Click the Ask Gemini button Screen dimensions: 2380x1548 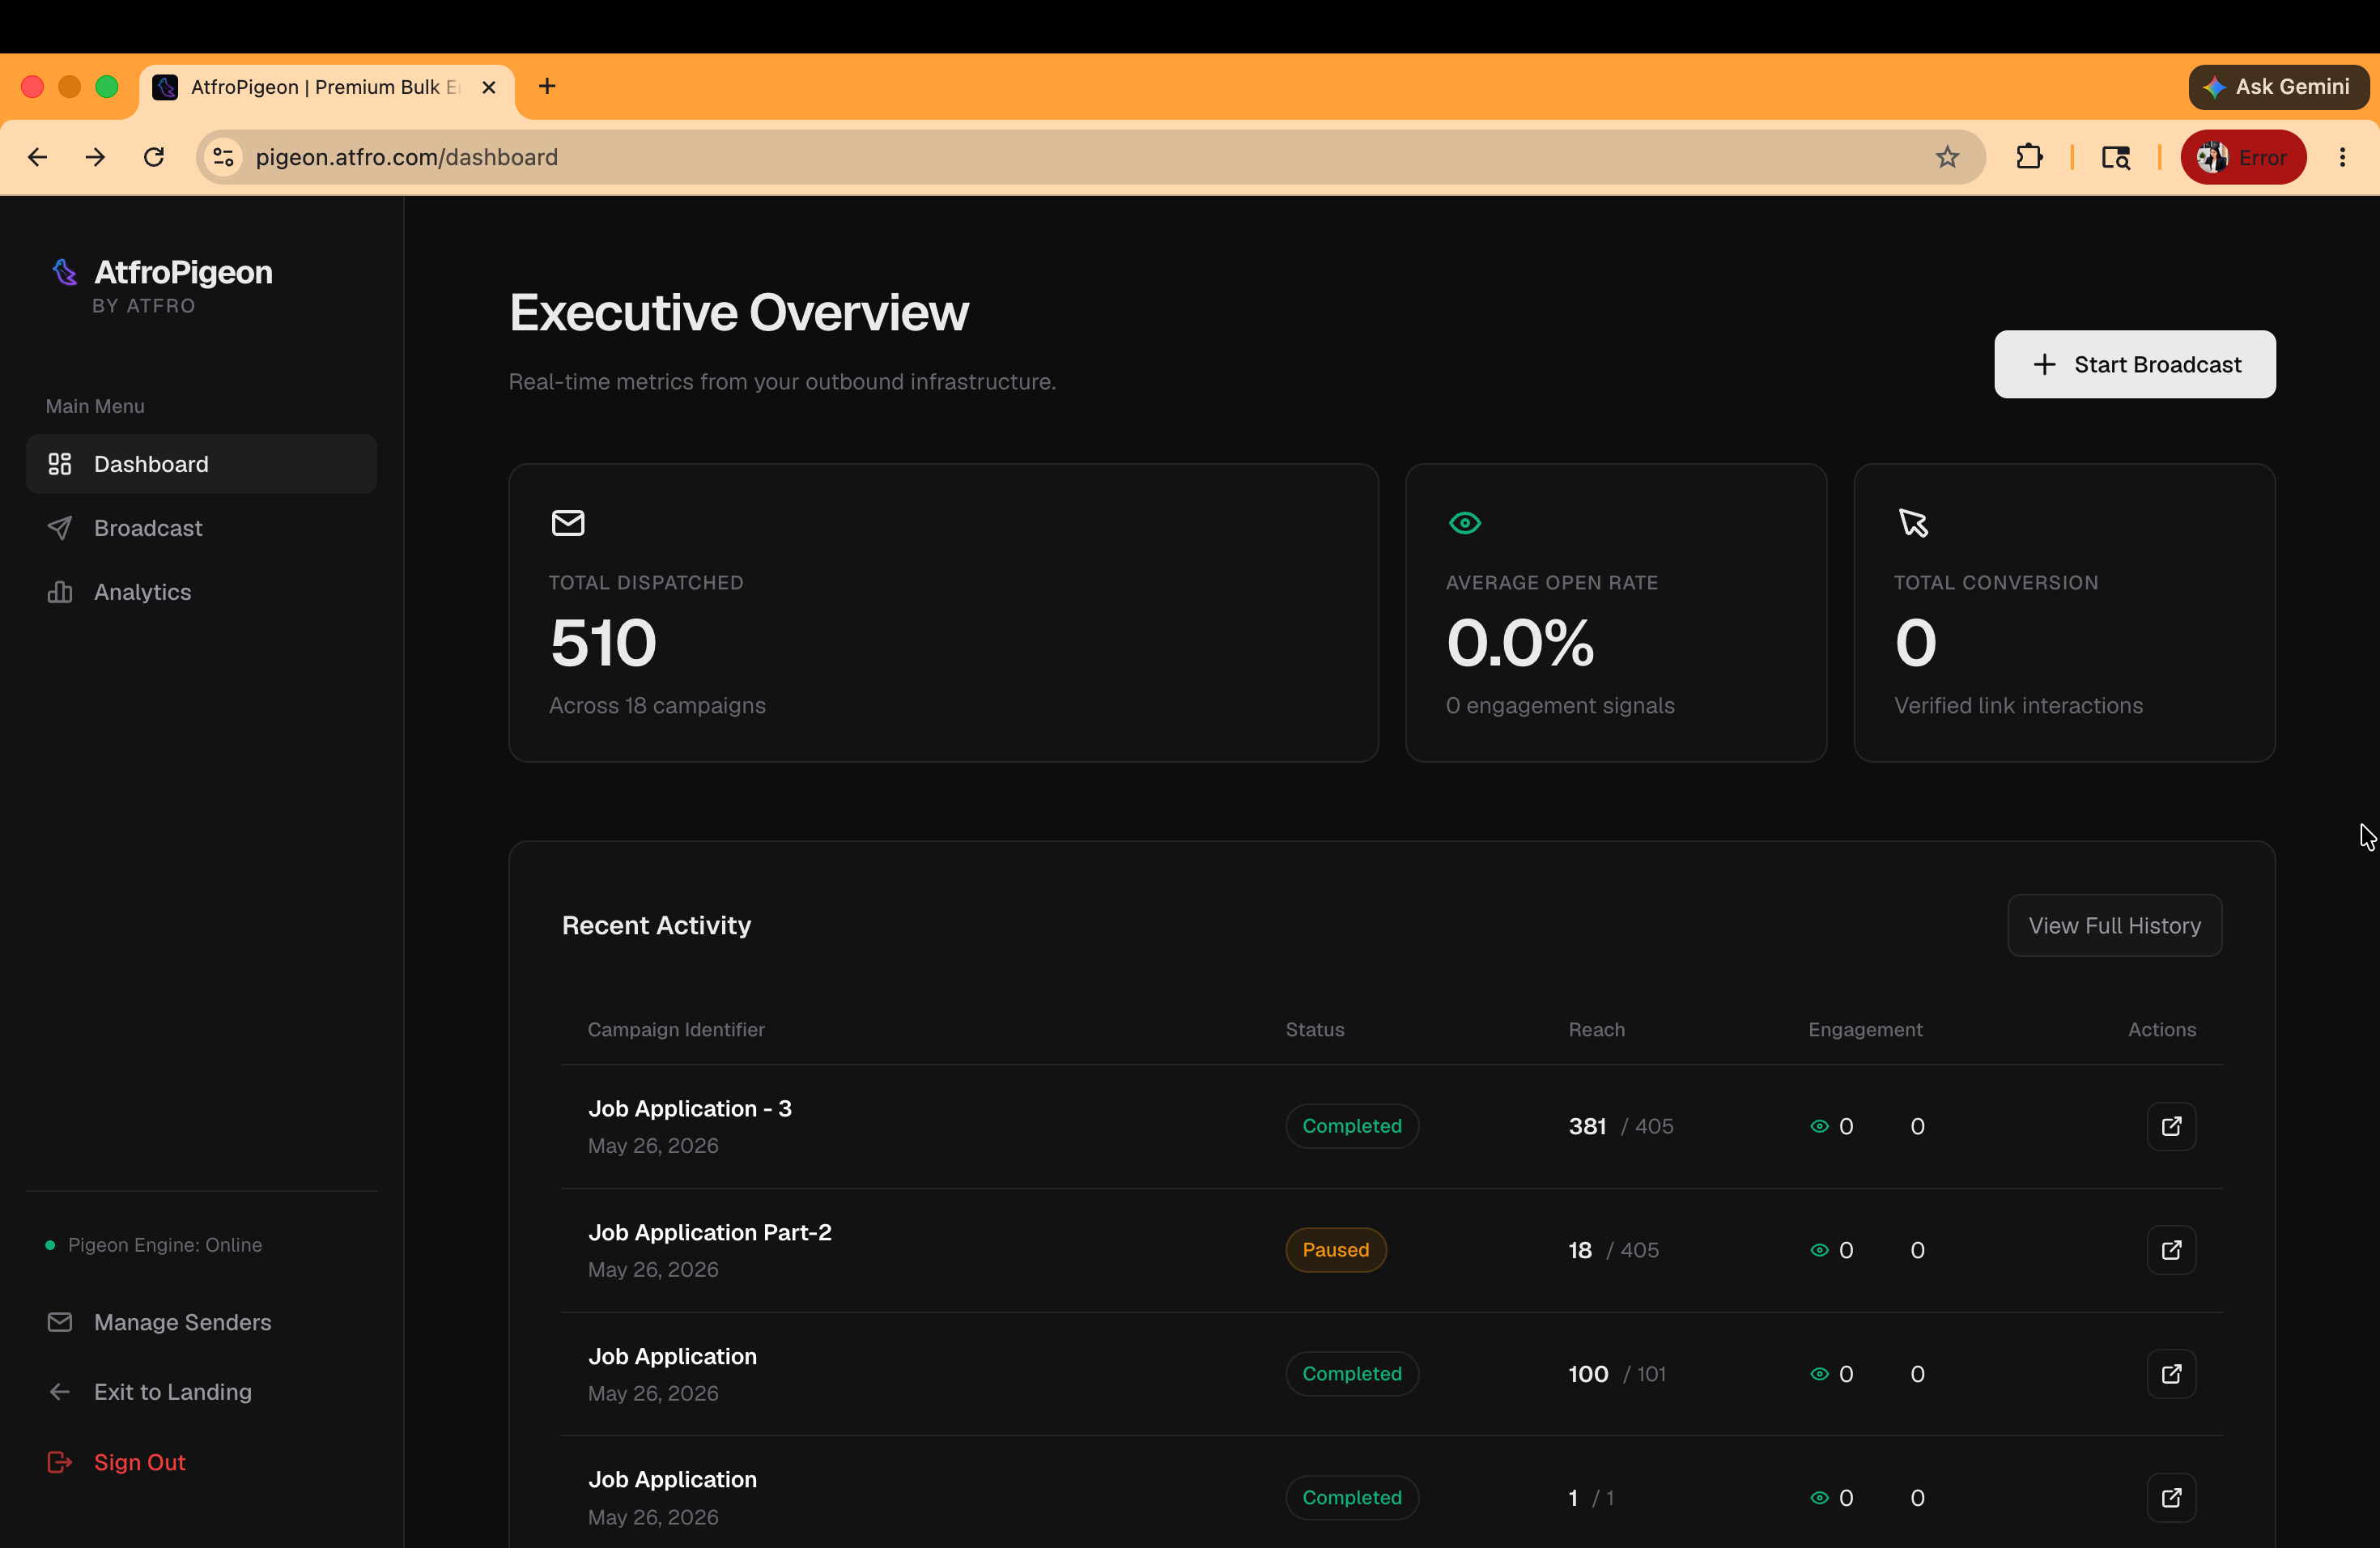click(2278, 87)
